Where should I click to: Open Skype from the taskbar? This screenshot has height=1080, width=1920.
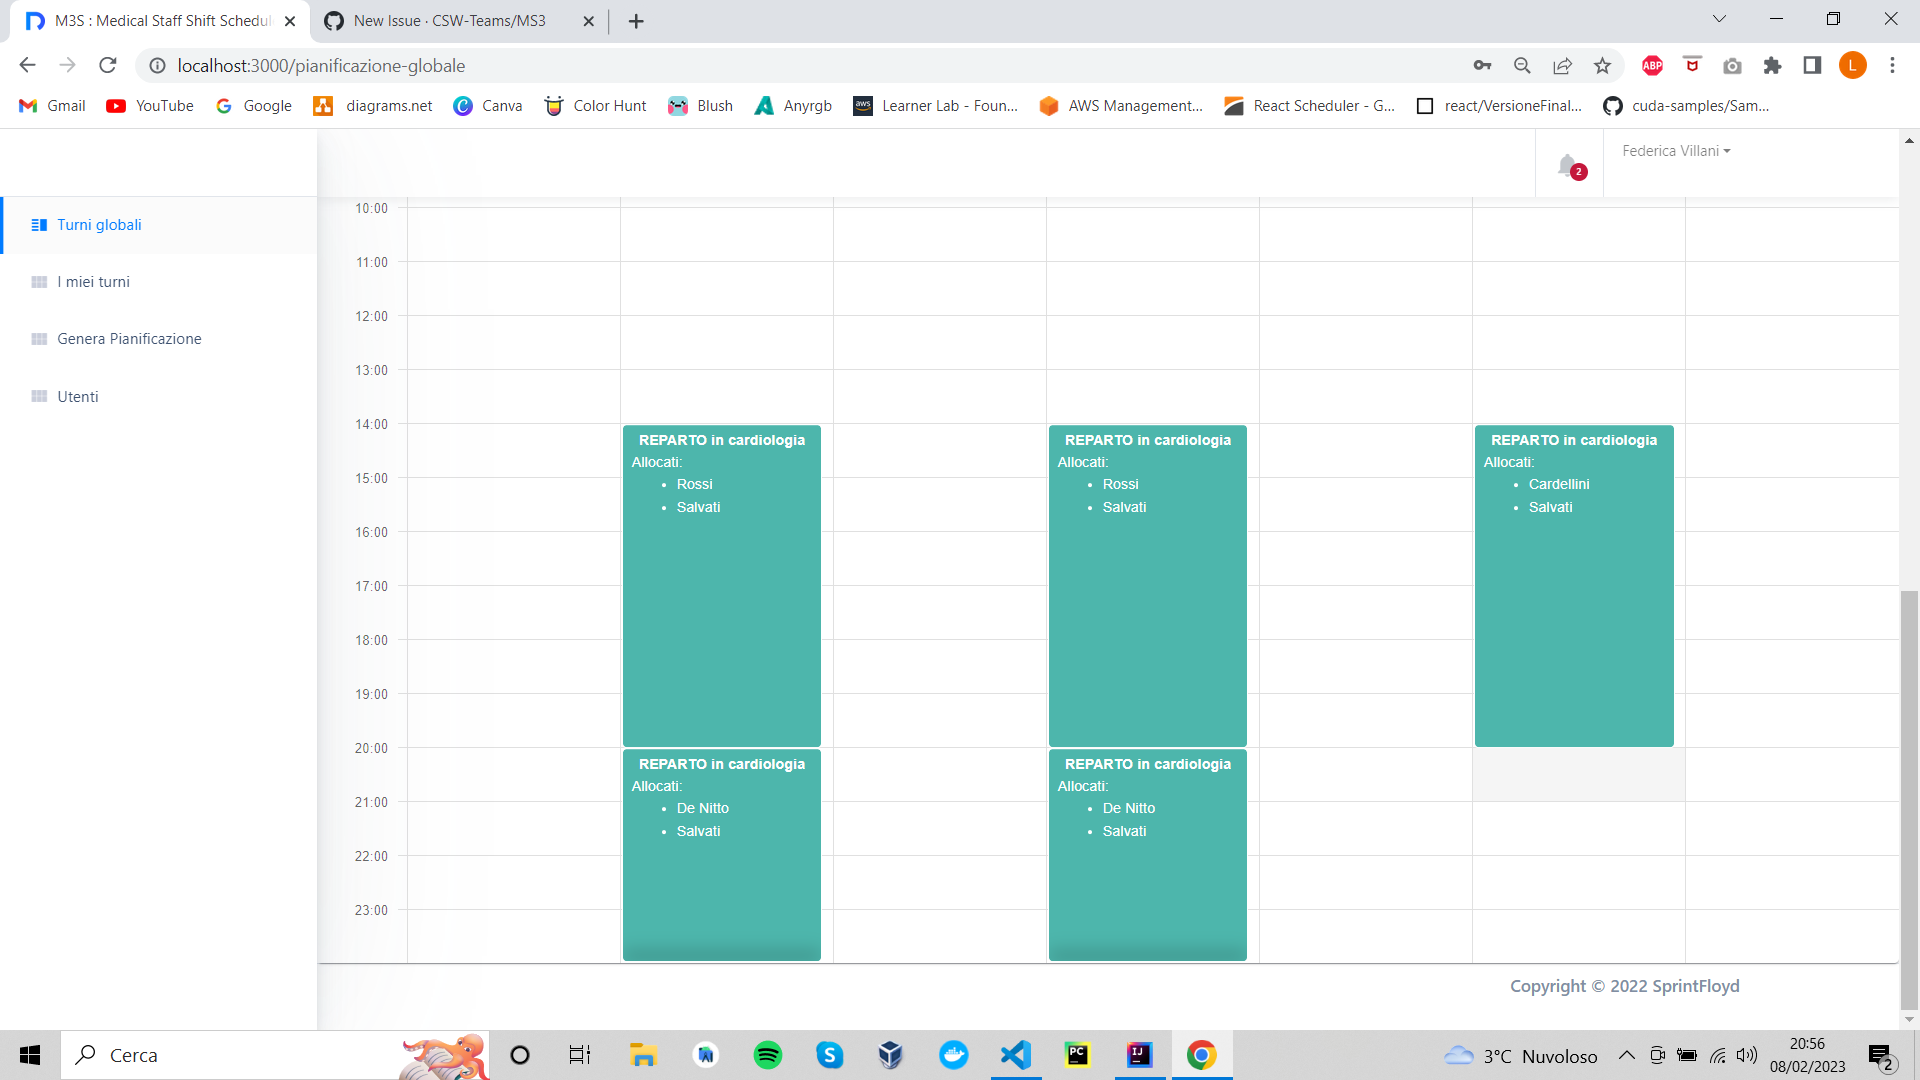[x=830, y=1055]
